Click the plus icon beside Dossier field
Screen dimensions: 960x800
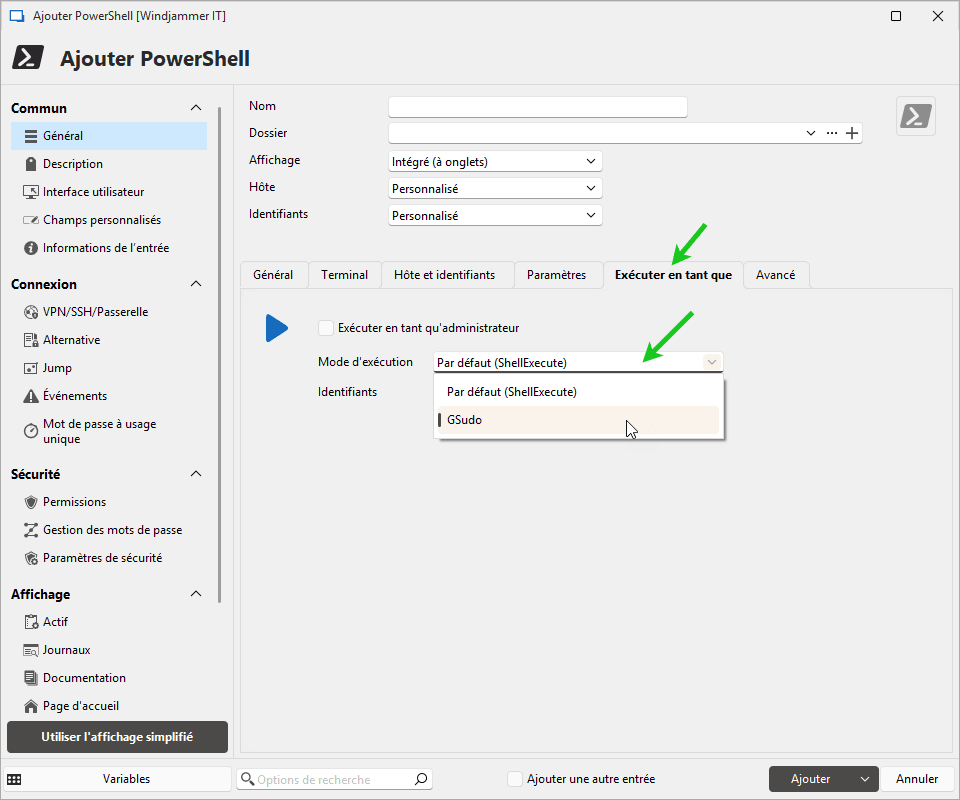(x=852, y=133)
